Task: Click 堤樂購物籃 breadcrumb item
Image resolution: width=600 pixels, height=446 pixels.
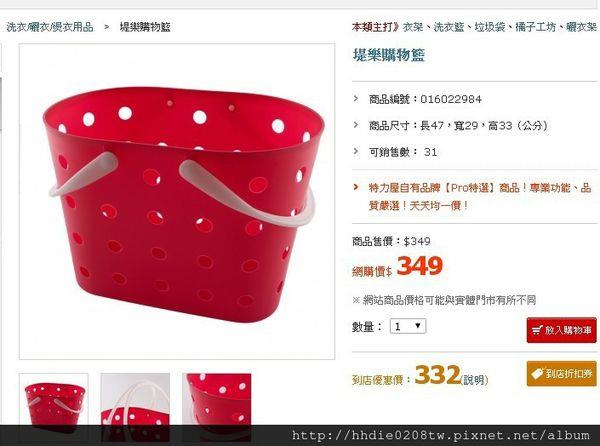Action: pos(145,27)
